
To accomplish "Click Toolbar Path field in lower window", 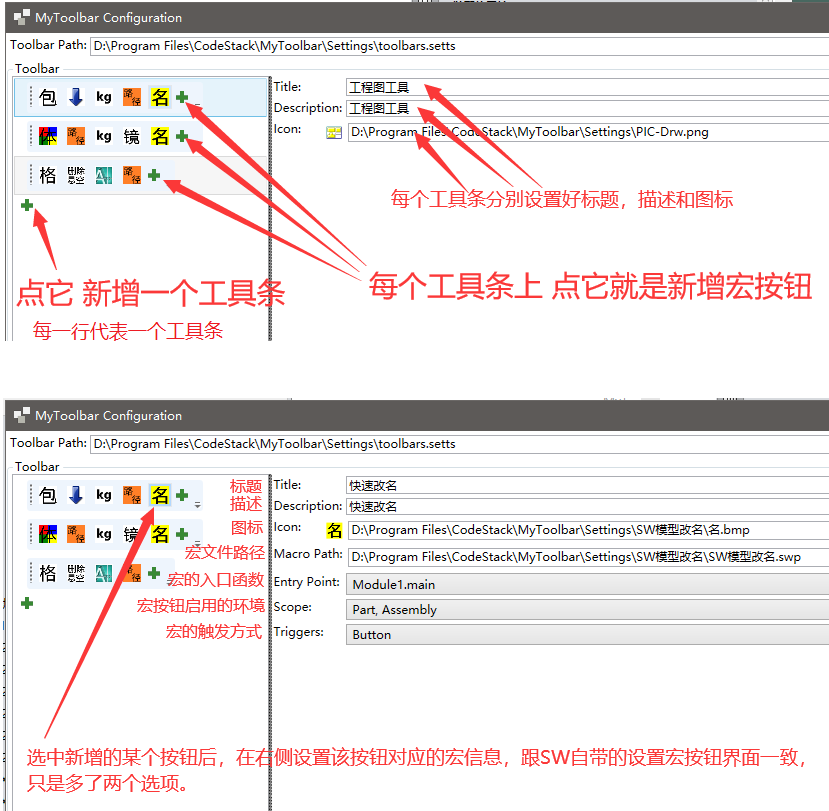I will click(459, 444).
